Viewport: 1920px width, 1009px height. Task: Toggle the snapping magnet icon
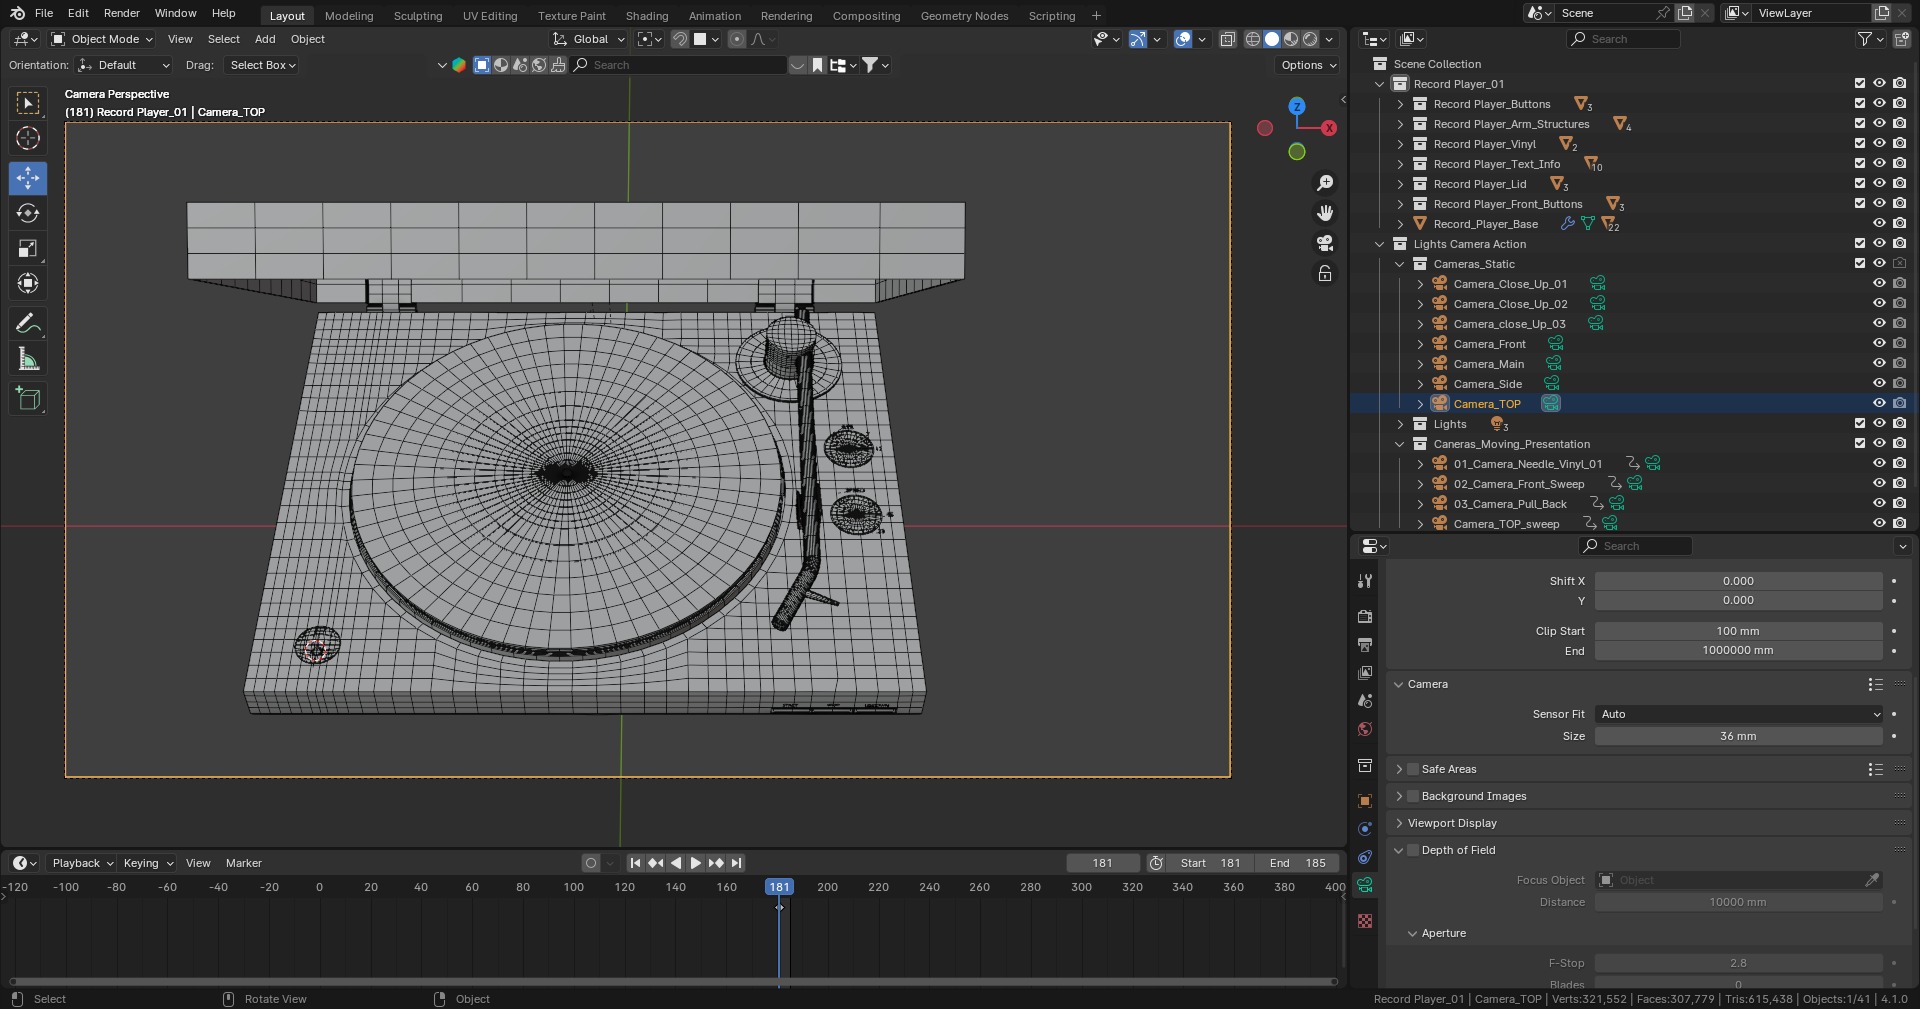[x=679, y=39]
